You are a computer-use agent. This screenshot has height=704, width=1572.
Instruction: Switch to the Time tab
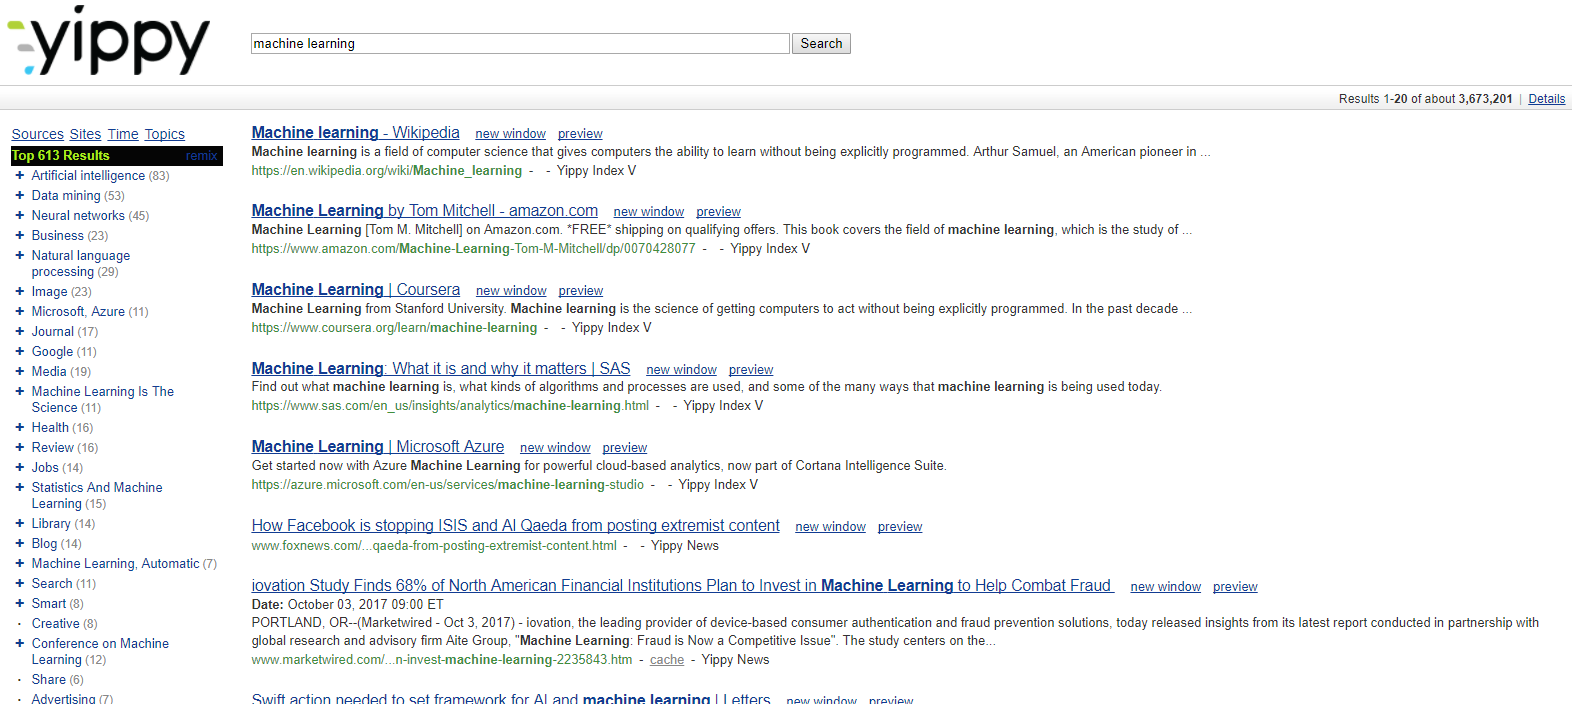[123, 134]
